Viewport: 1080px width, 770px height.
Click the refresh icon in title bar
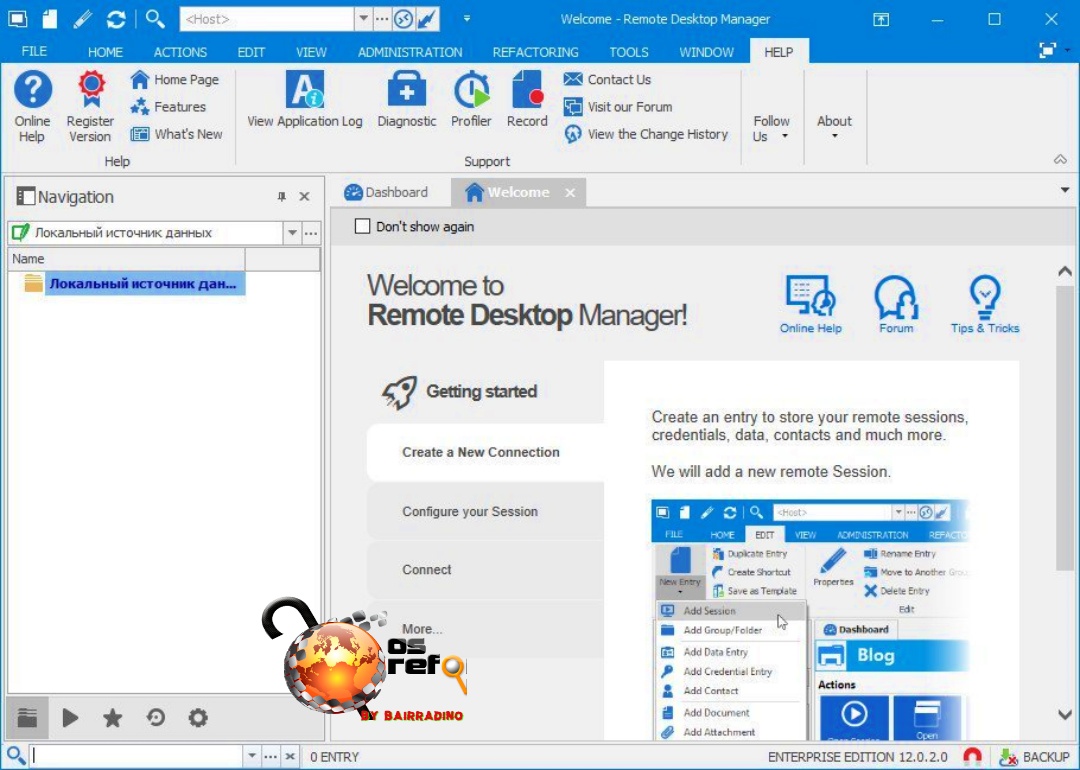116,19
